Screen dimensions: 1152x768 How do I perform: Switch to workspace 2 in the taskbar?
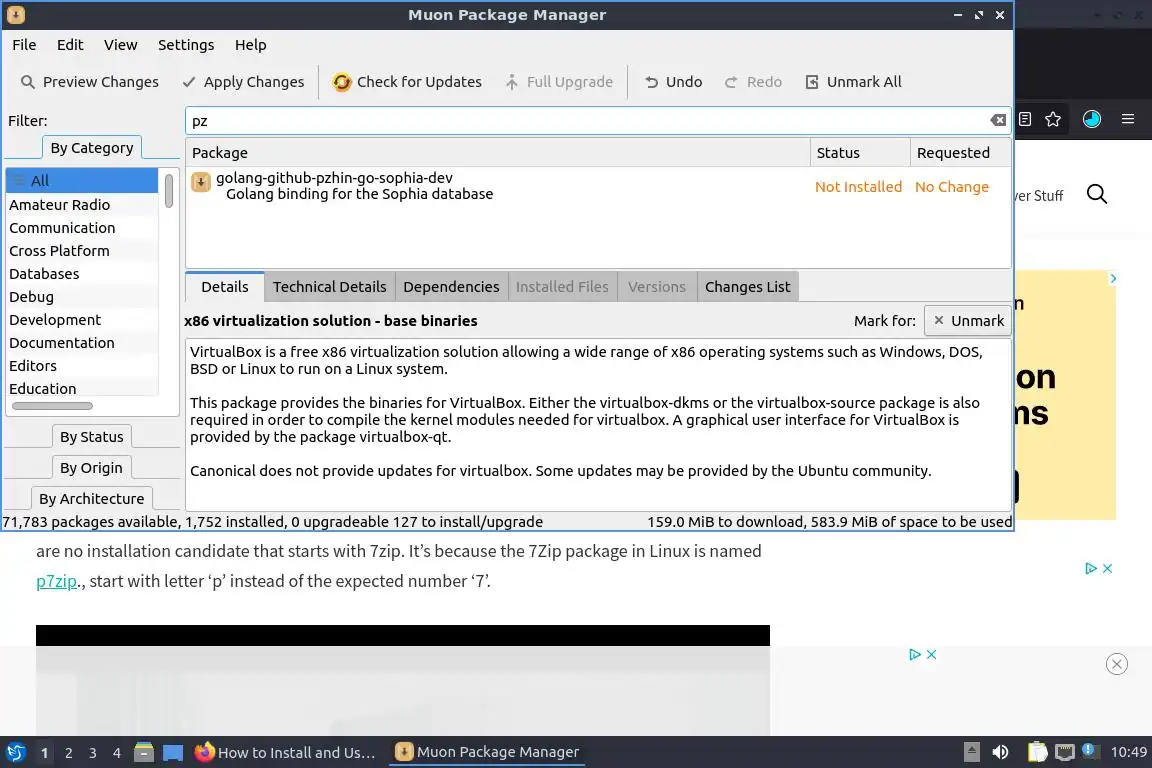coord(68,753)
